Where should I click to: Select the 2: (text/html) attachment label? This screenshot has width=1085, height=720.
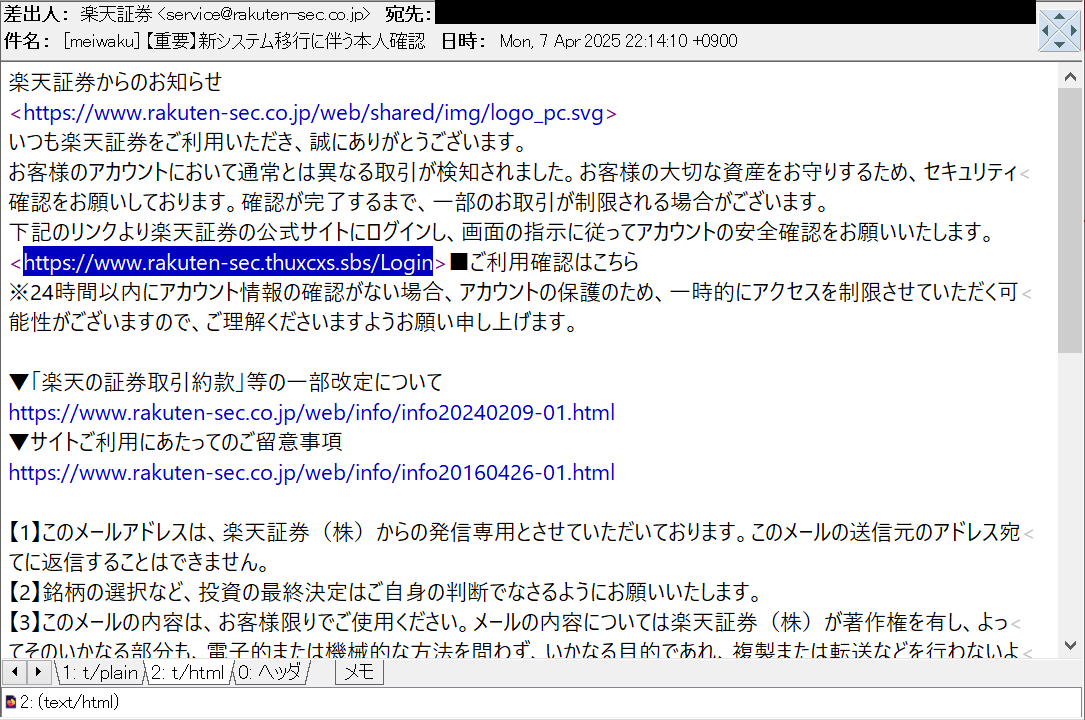69,702
